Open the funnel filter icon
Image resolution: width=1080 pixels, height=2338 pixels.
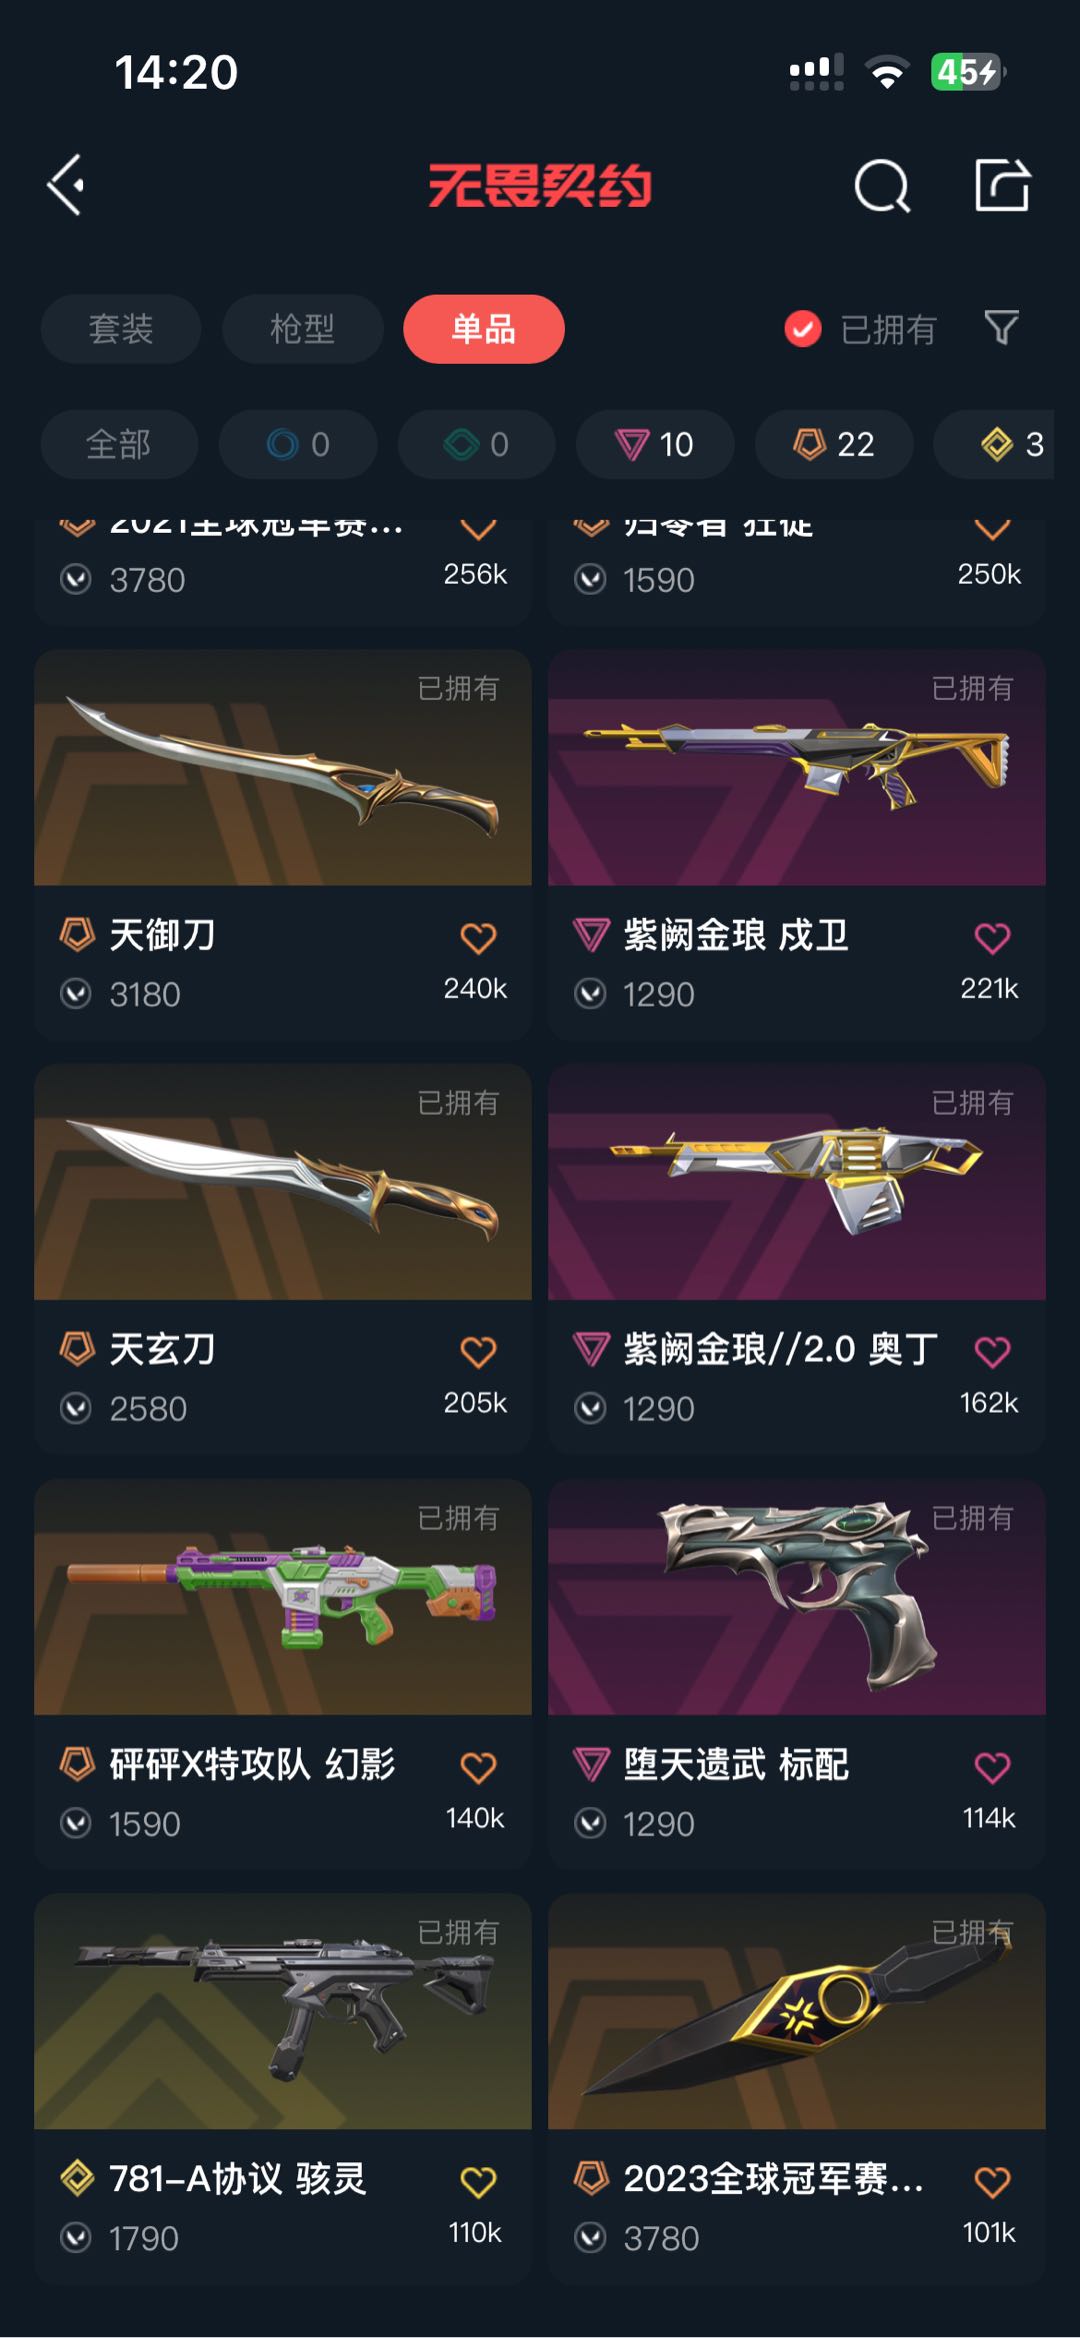click(1001, 328)
